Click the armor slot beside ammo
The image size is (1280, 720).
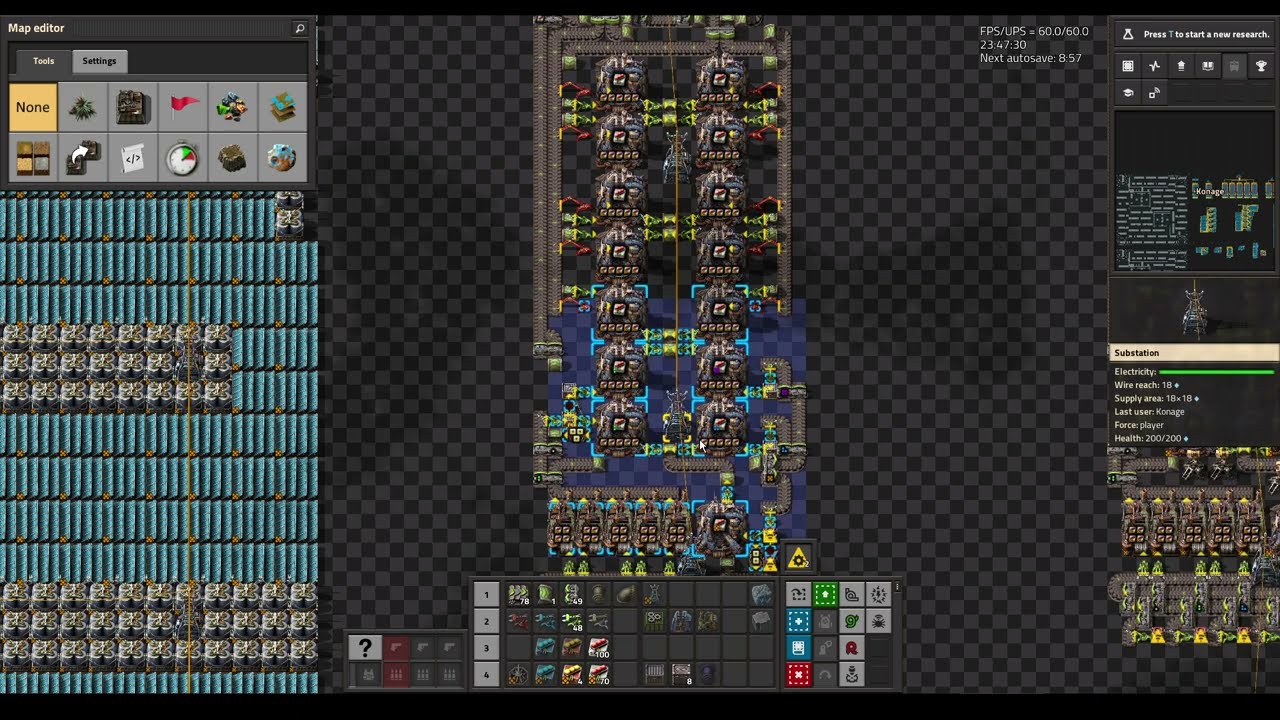click(368, 675)
